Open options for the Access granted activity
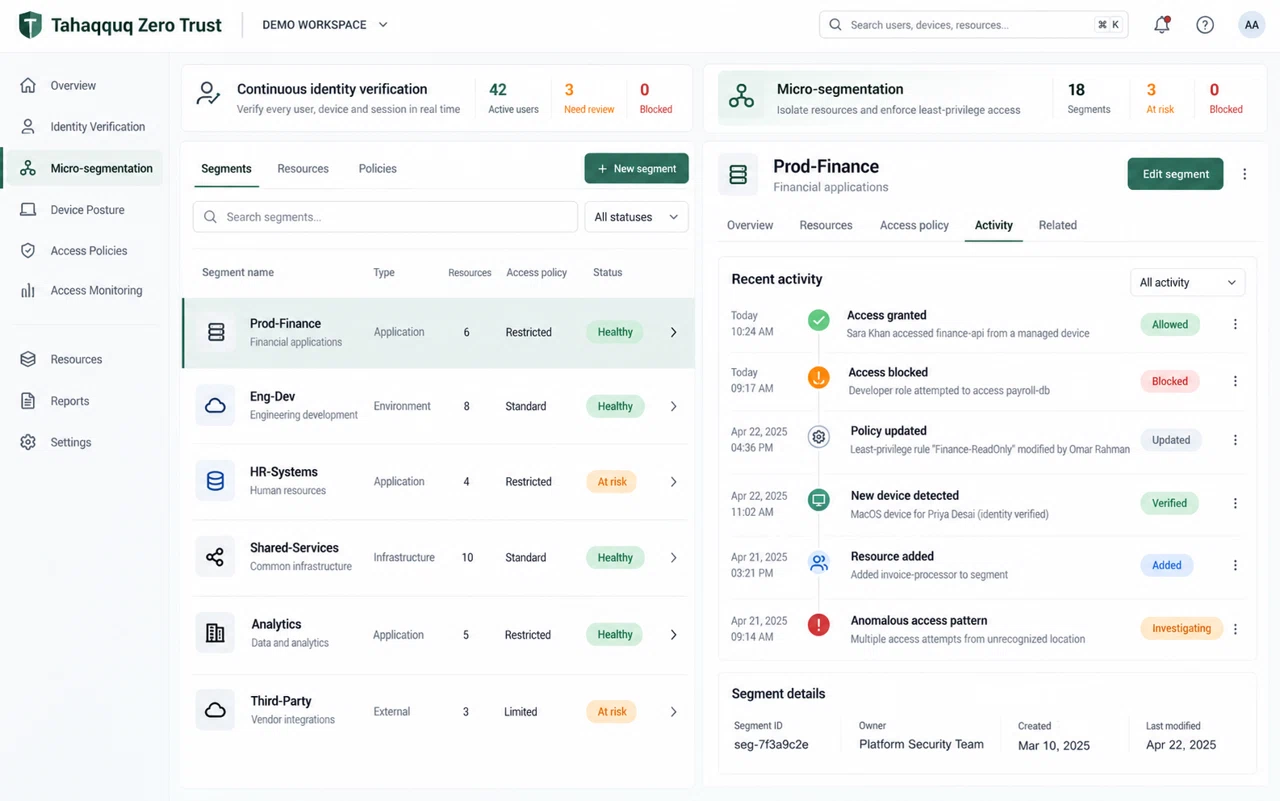1280x801 pixels. [1235, 324]
